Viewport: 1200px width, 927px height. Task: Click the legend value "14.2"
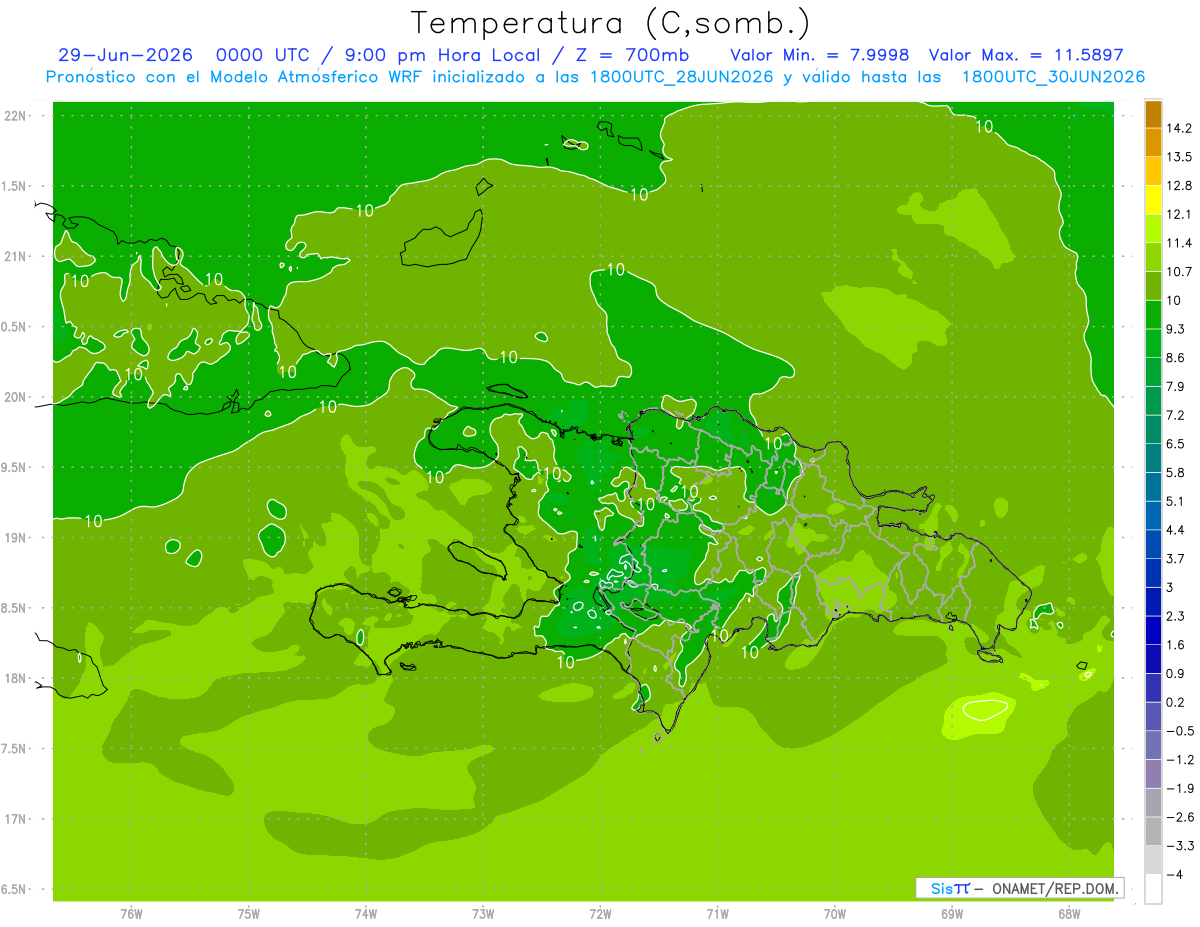point(1178,128)
